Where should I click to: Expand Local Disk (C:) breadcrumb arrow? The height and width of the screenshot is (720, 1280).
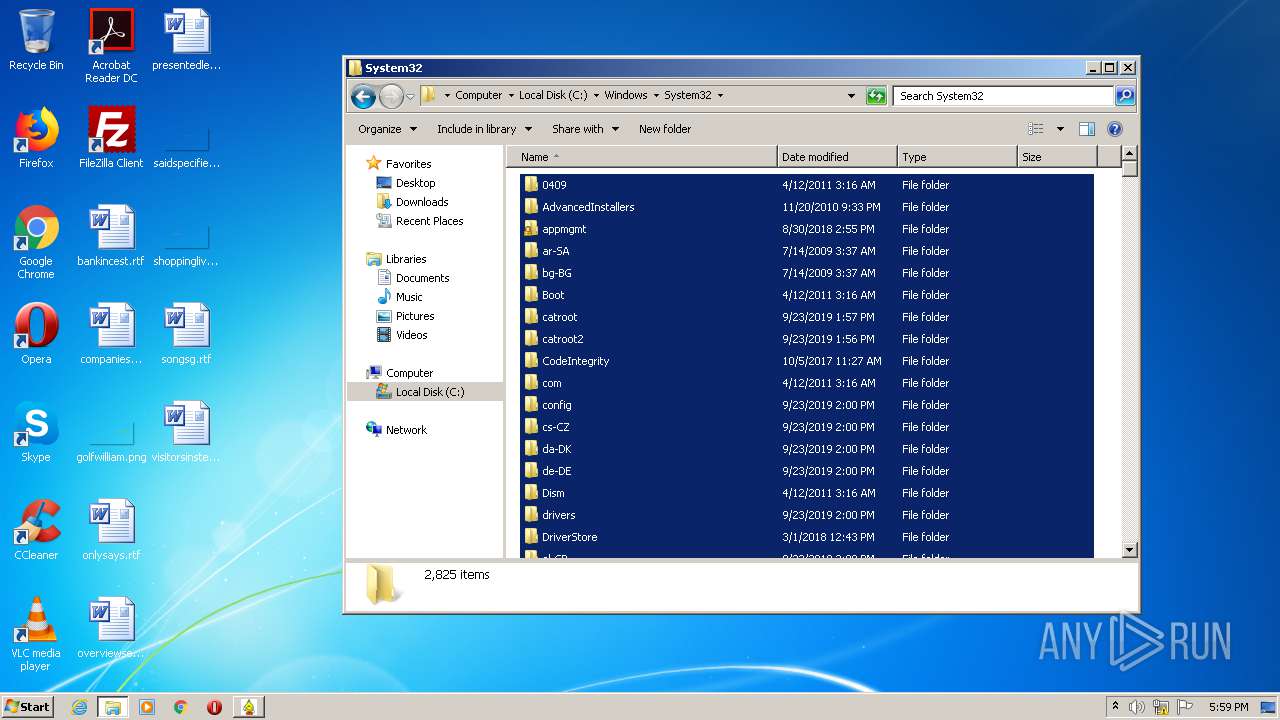(596, 96)
